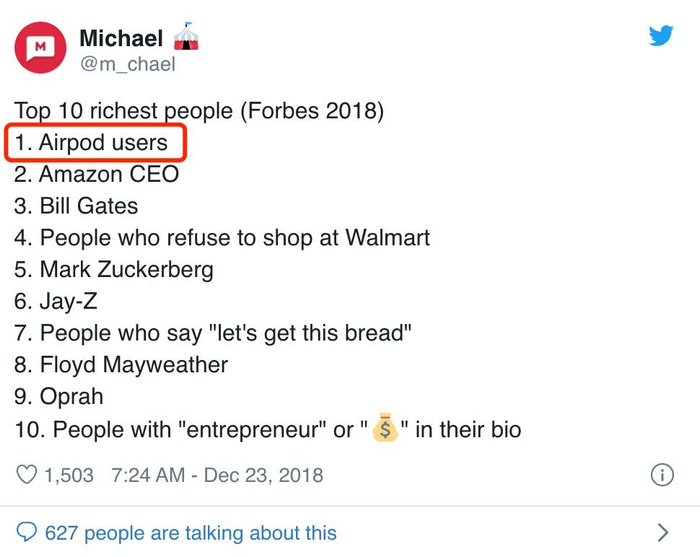Click the Twitter bird logo
700x557 pixels.
tap(661, 36)
